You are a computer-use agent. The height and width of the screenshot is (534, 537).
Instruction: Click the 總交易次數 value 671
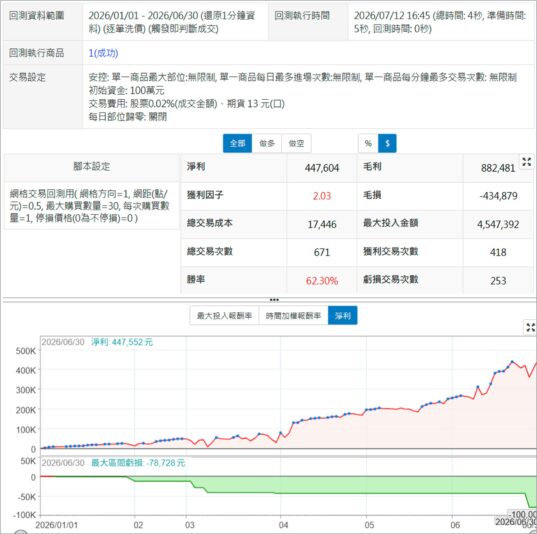322,252
